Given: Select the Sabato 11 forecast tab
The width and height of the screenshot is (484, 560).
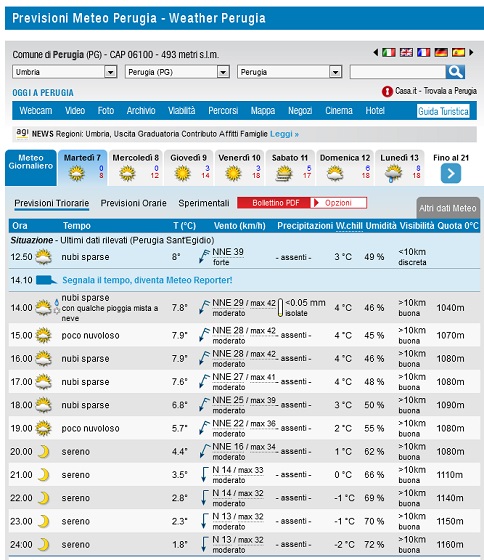Looking at the screenshot, I should (x=290, y=168).
